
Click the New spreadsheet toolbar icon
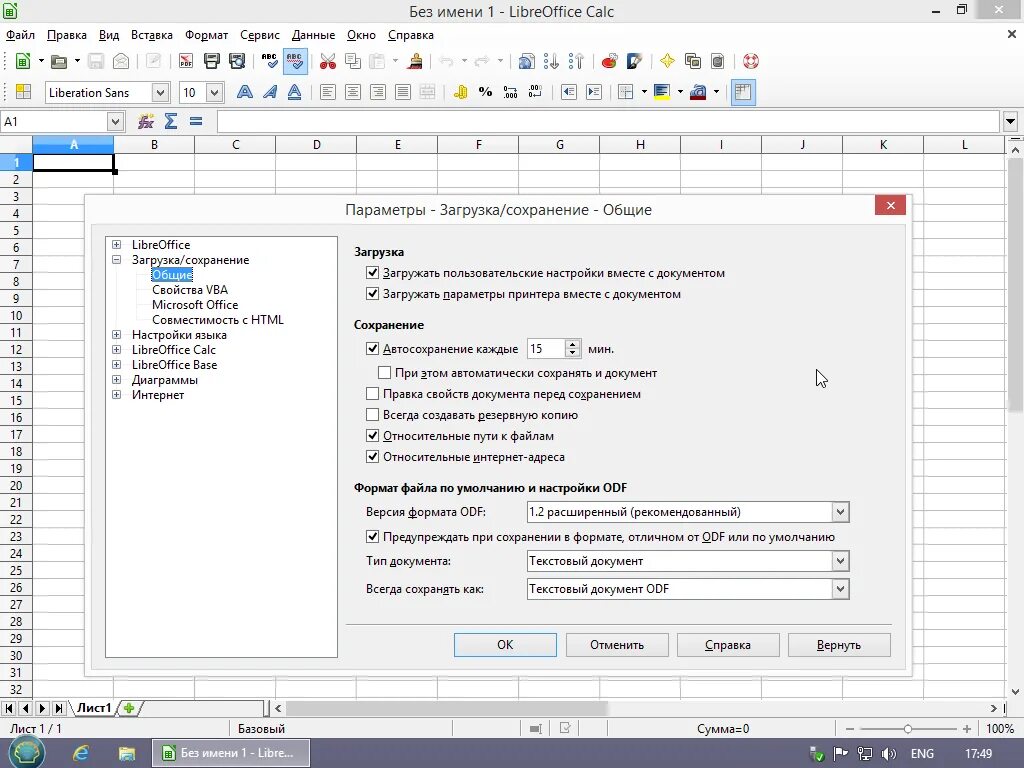[x=23, y=61]
